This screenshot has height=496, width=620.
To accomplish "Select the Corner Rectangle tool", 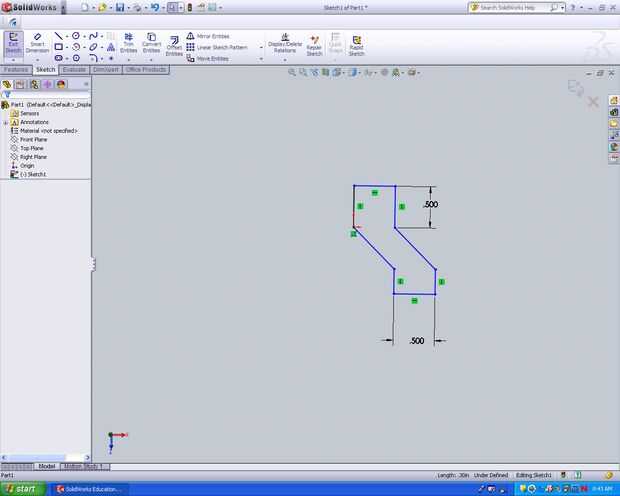I will click(x=58, y=47).
